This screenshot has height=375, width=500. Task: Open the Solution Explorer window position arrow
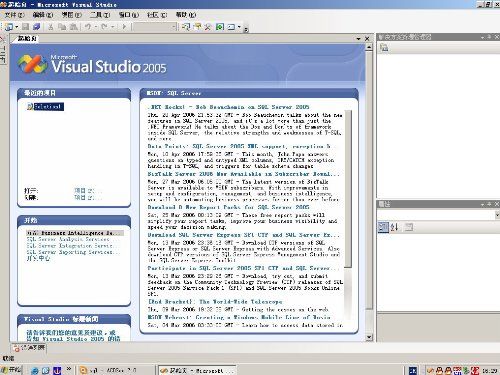483,37
